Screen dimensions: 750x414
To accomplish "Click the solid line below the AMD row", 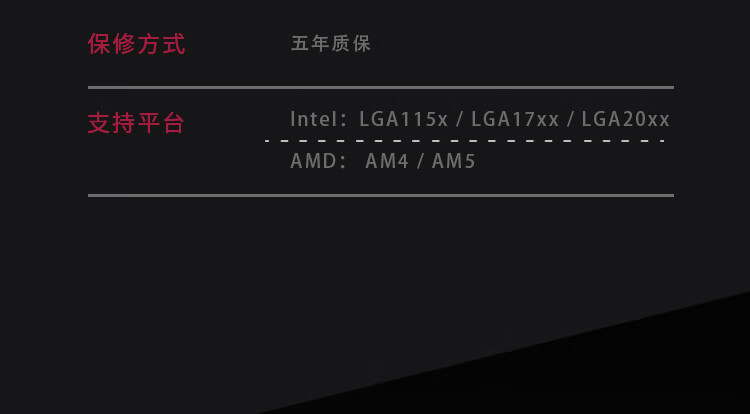I will click(381, 196).
